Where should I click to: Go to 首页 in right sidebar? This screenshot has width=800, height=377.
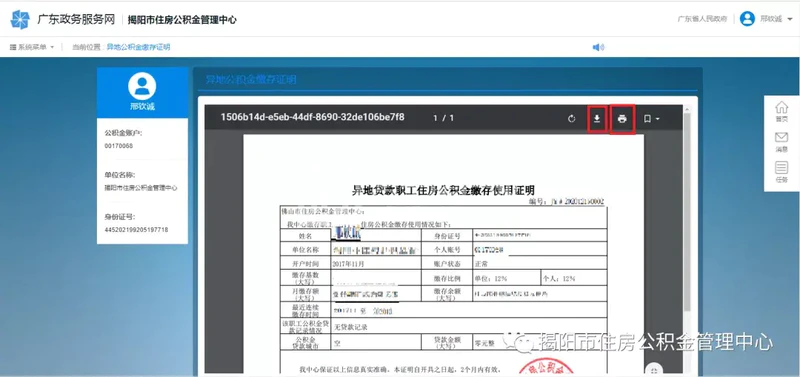pyautogui.click(x=781, y=112)
